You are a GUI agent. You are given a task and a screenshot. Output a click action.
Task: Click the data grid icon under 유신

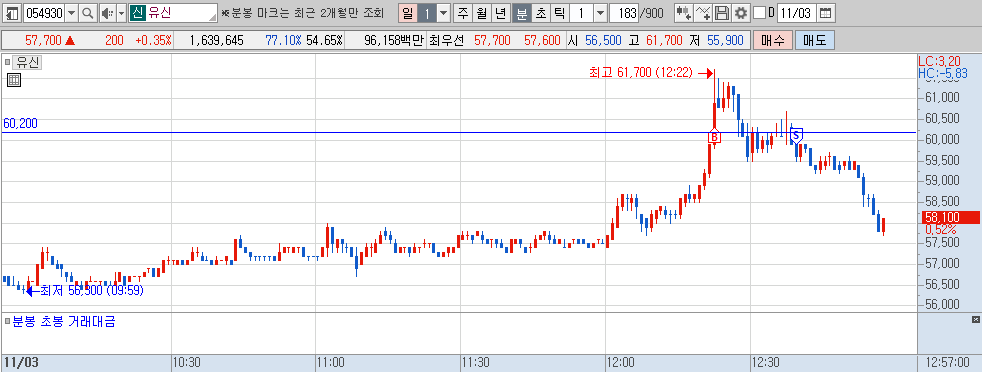[x=14, y=80]
